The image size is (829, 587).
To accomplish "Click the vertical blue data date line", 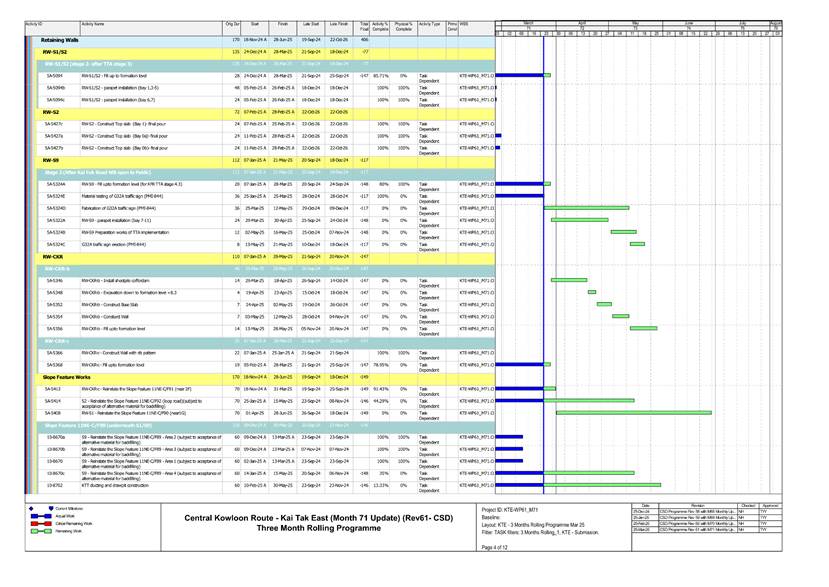I will click(x=543, y=300).
